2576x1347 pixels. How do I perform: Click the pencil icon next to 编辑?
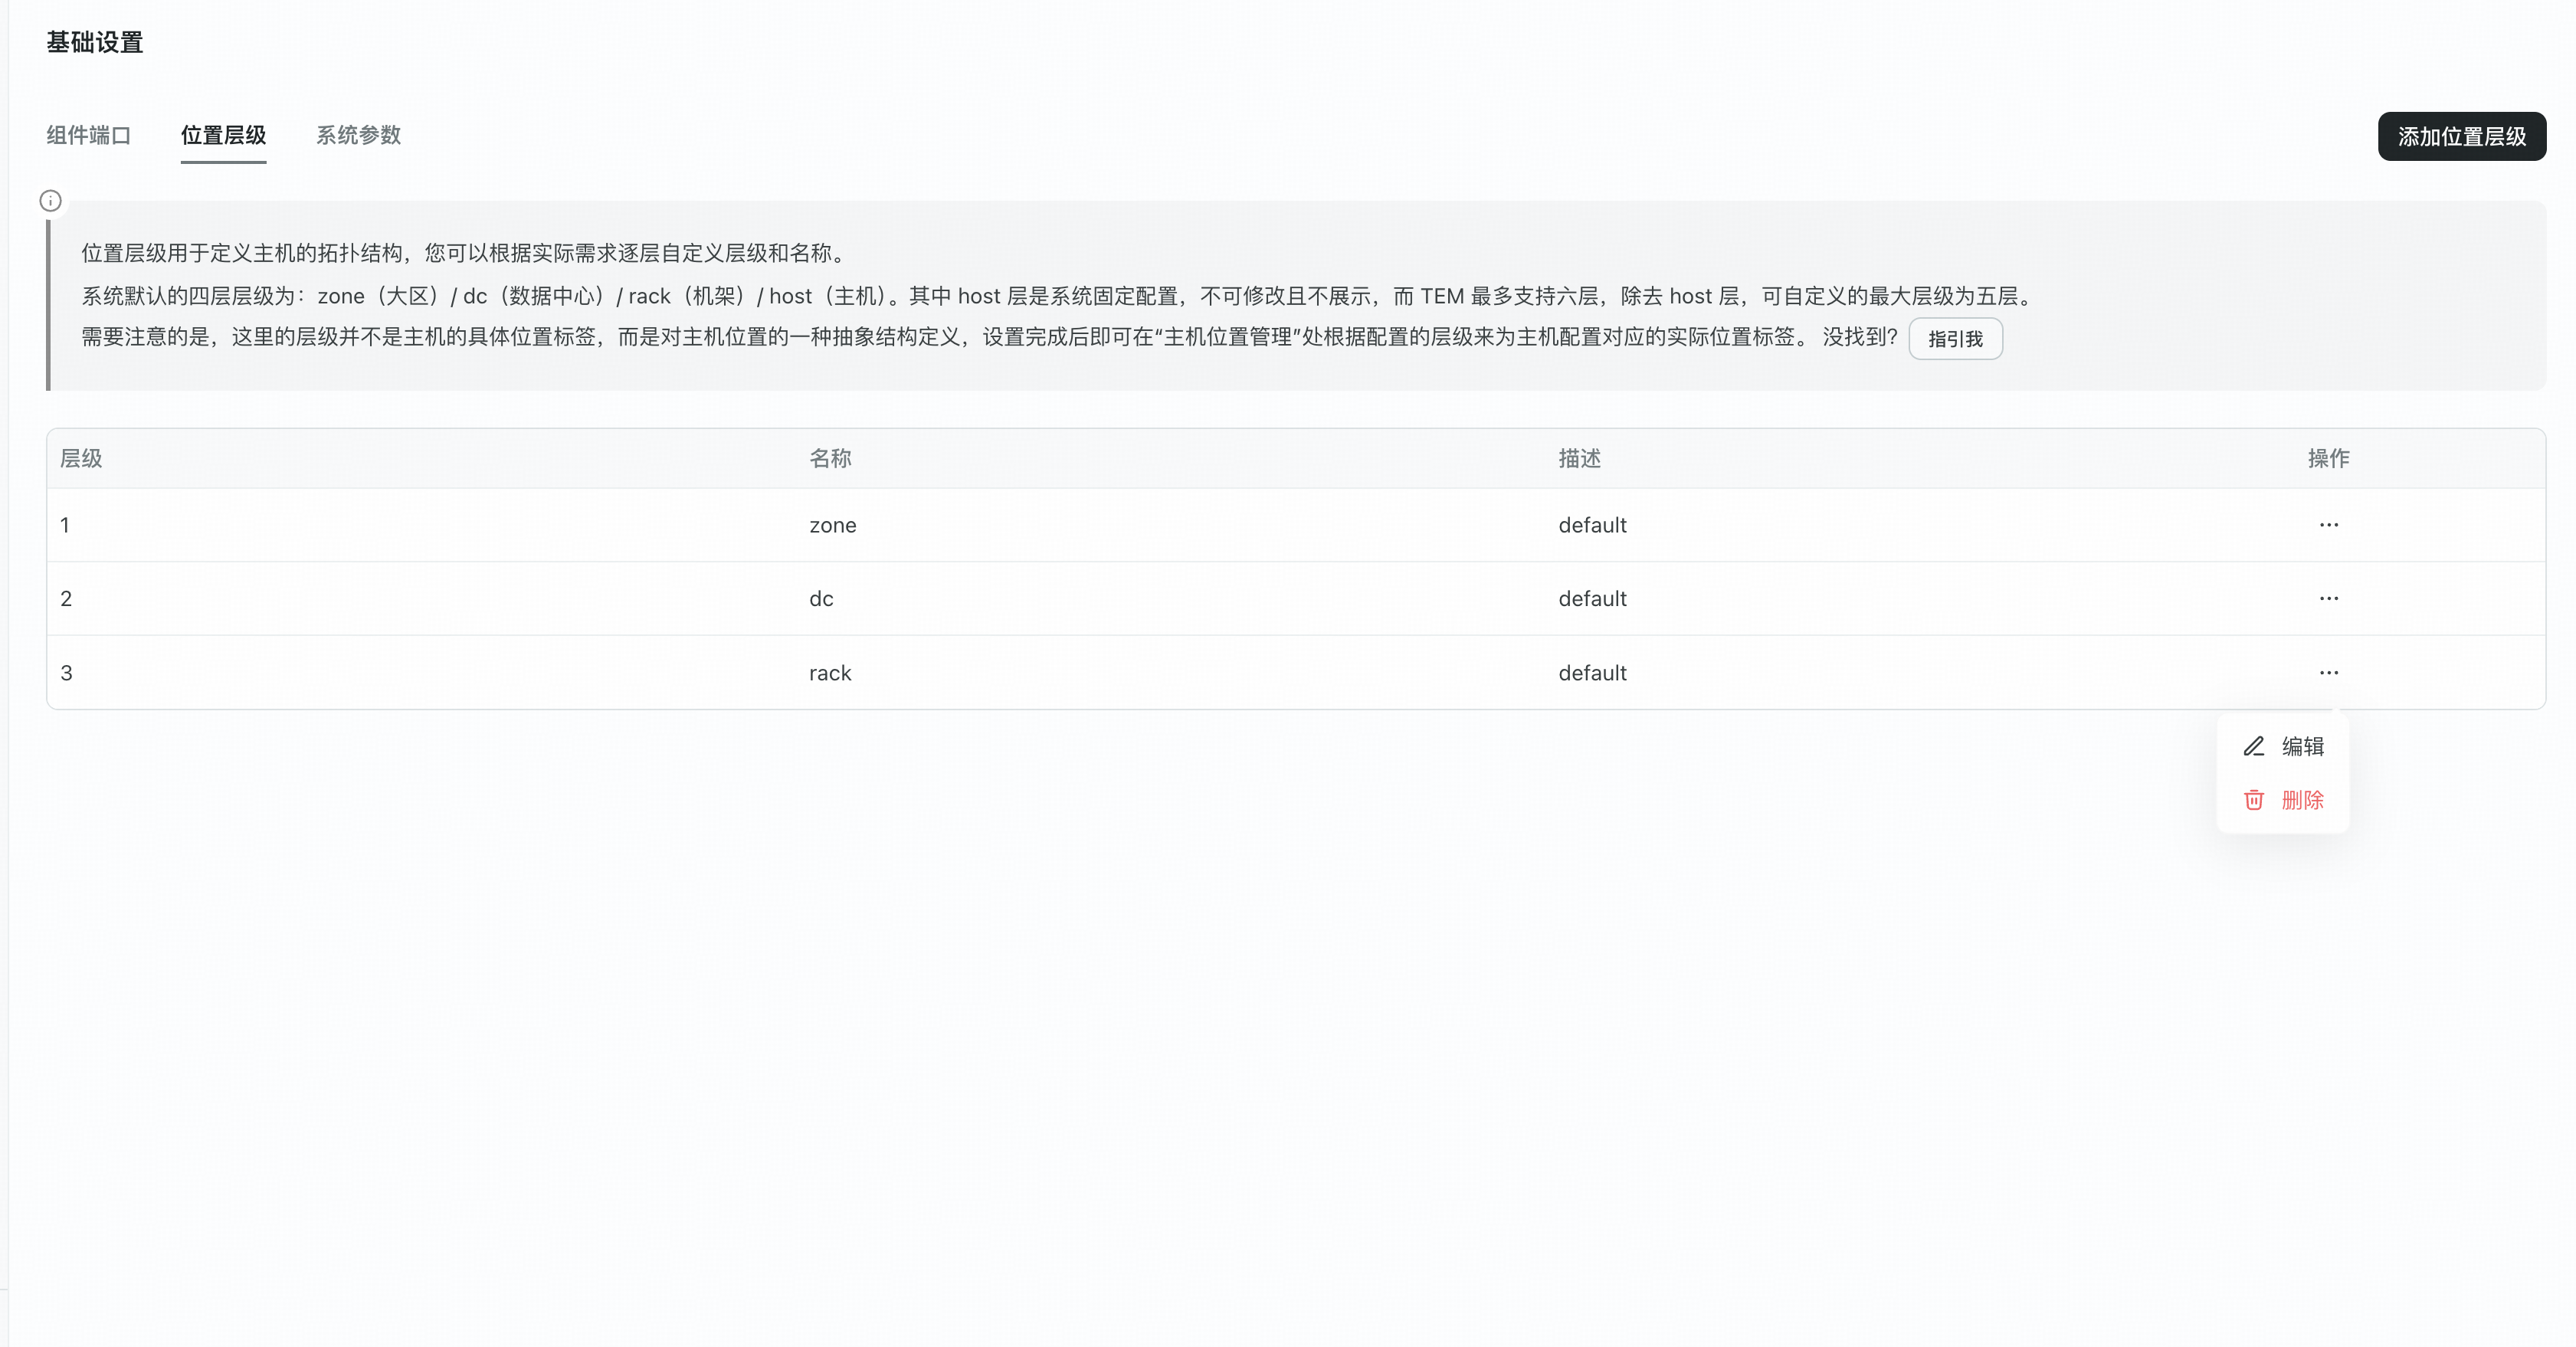tap(2254, 746)
